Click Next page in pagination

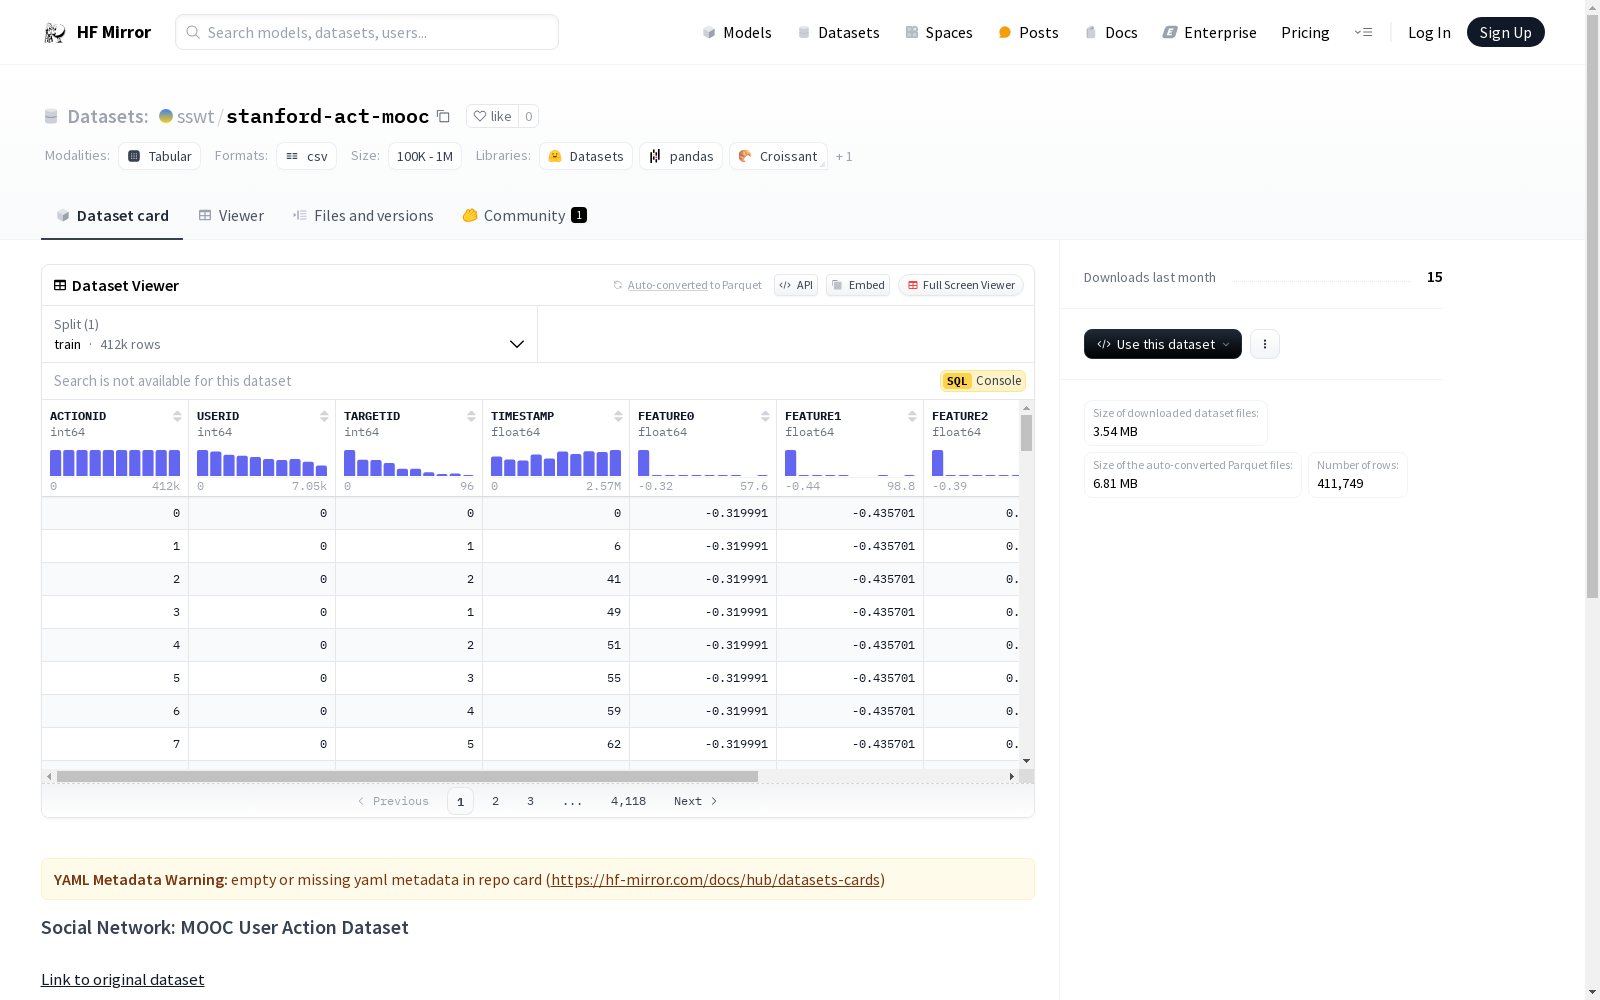[x=695, y=801]
